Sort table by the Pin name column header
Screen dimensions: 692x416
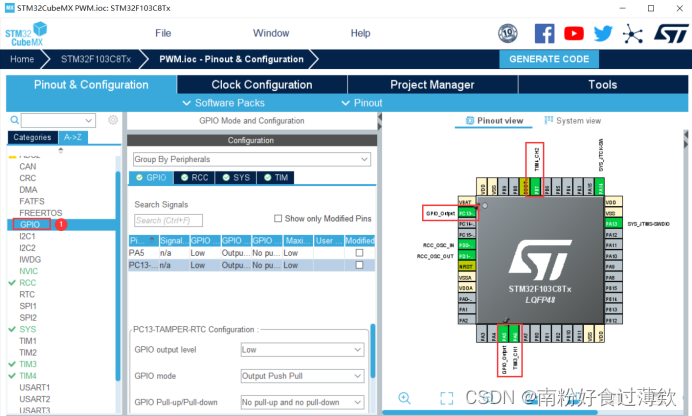143,240
